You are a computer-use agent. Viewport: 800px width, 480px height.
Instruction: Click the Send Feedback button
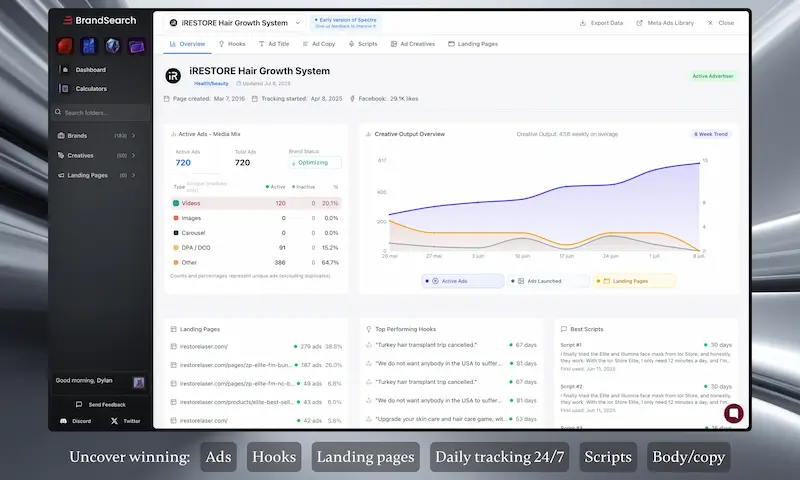101,404
